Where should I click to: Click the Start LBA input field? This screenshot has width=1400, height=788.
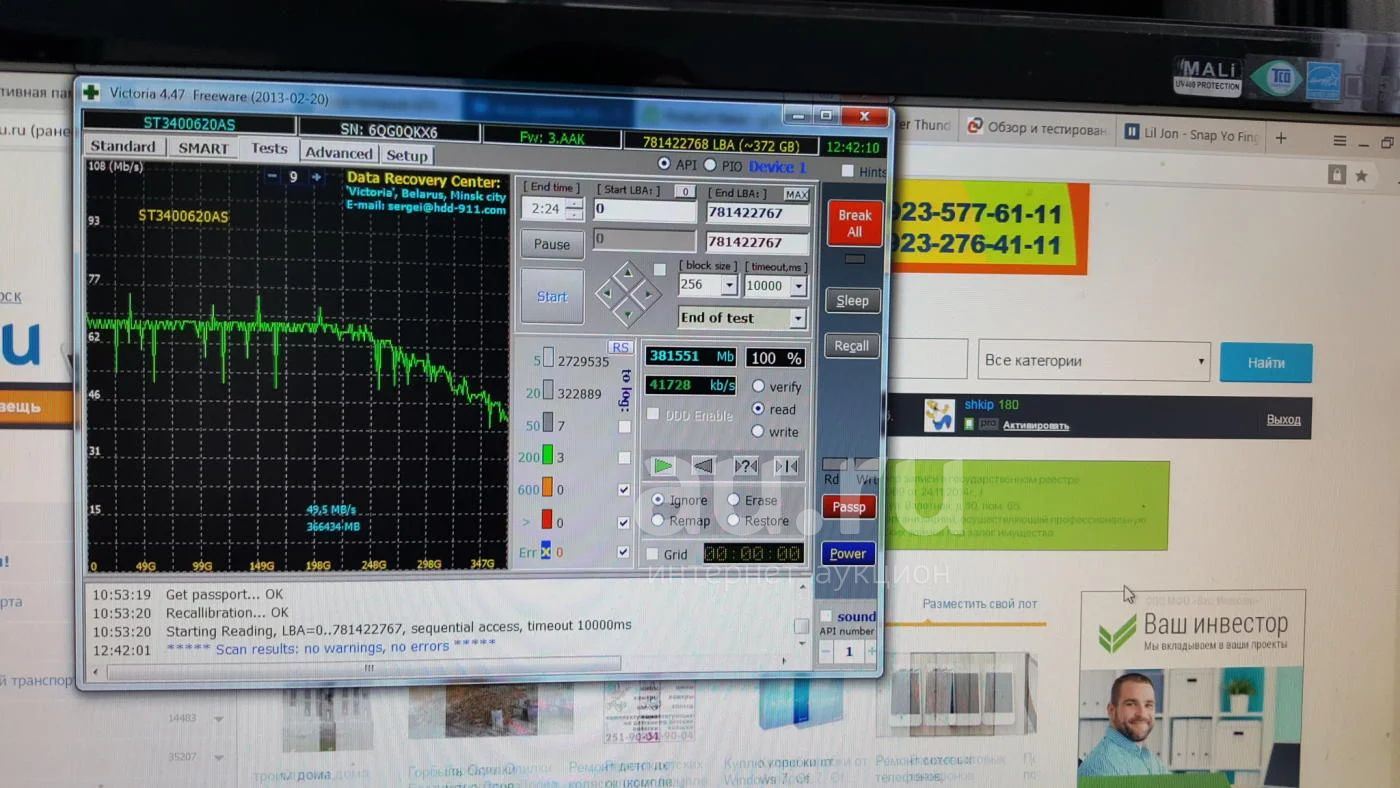(644, 210)
